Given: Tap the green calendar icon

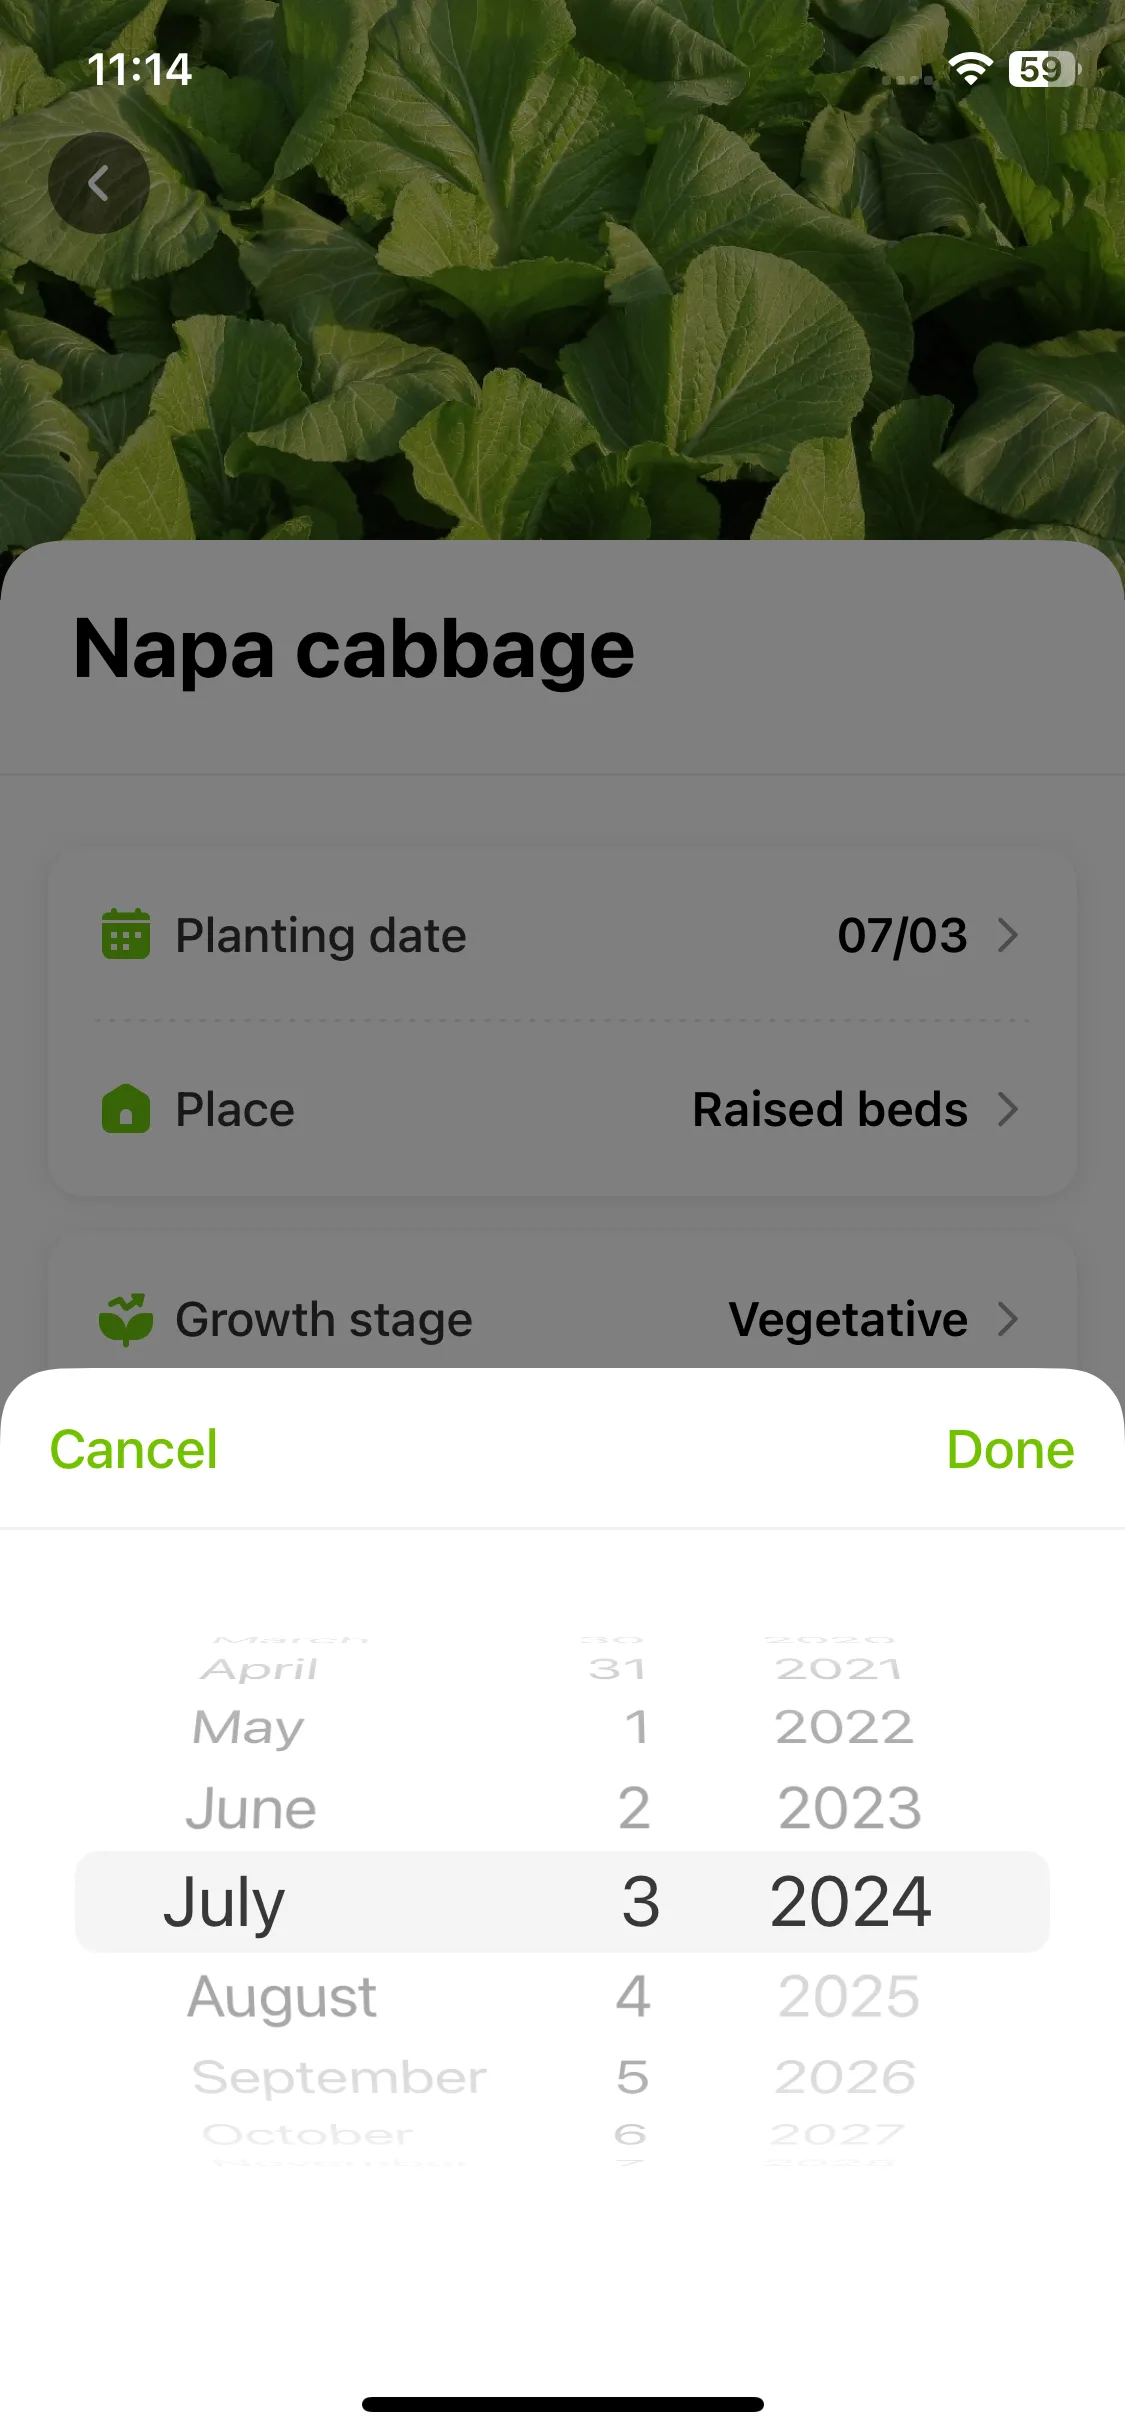Looking at the screenshot, I should [126, 934].
